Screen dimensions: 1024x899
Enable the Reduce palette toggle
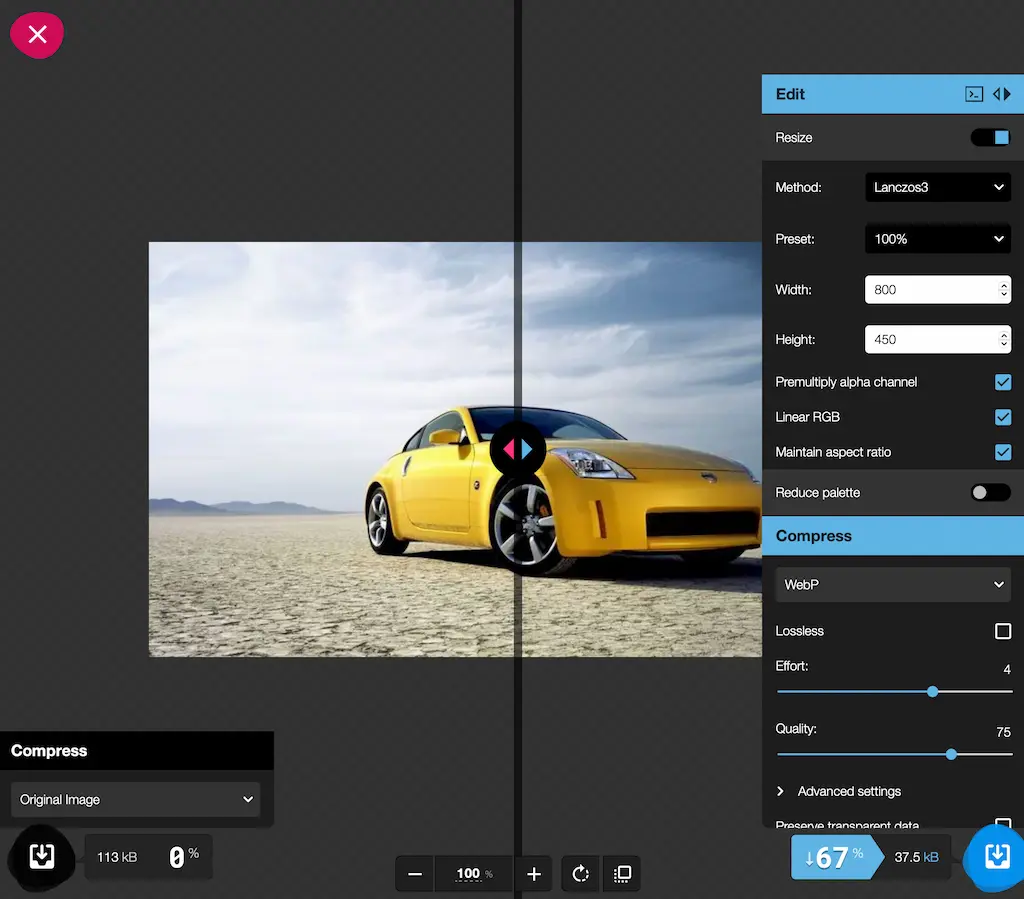[x=990, y=493]
